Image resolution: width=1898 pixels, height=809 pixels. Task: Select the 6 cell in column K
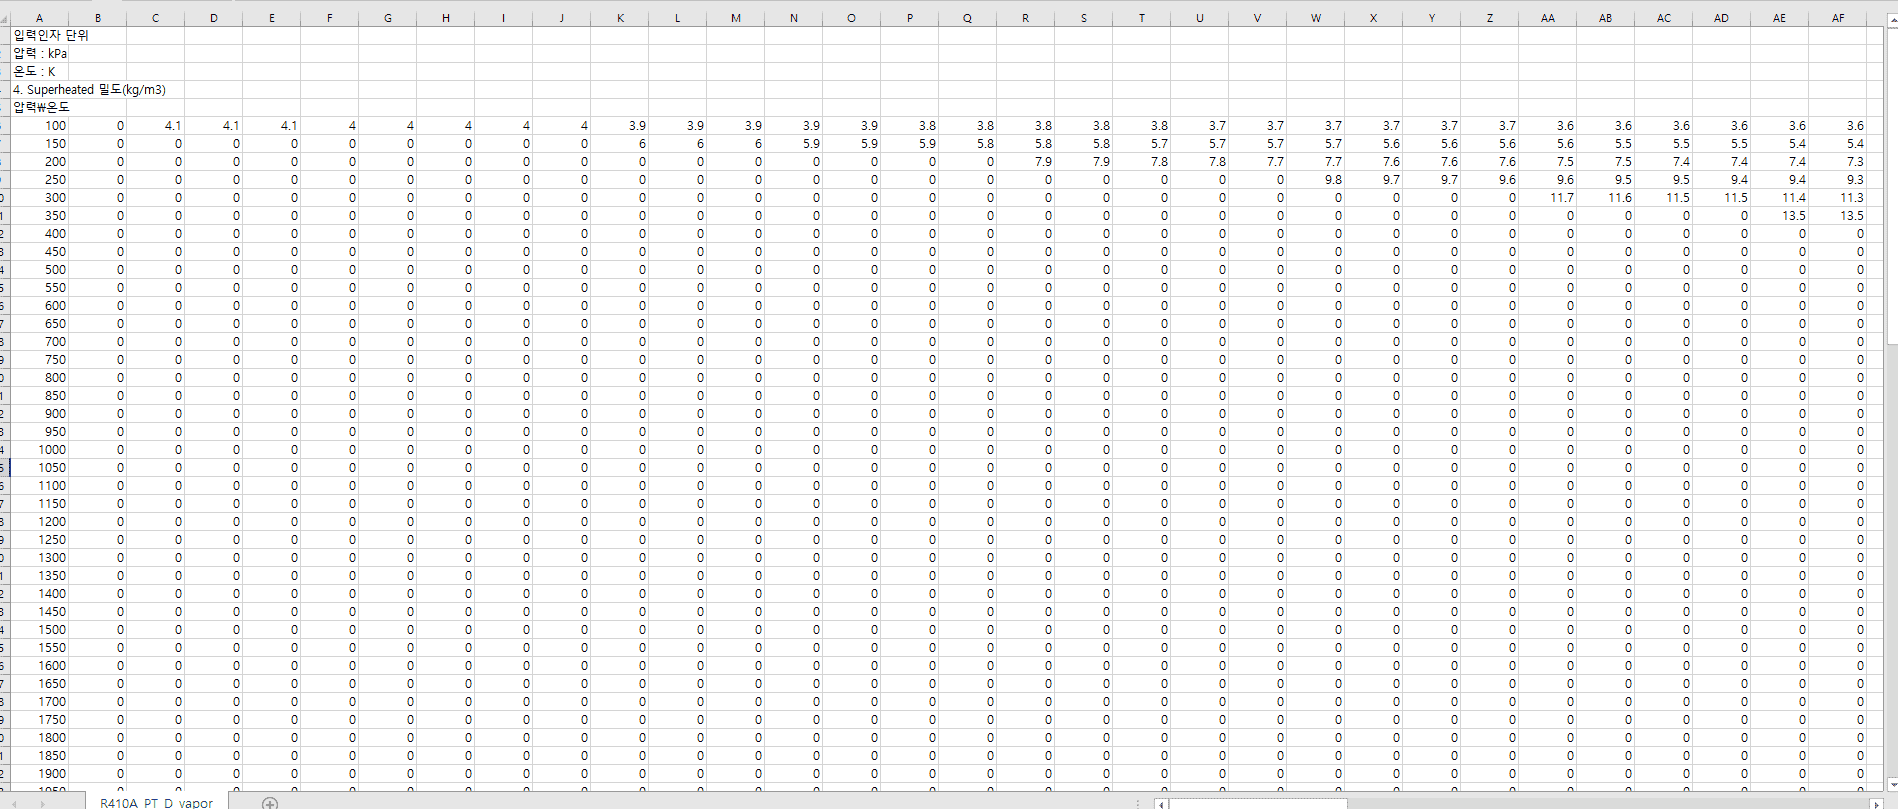pyautogui.click(x=619, y=143)
